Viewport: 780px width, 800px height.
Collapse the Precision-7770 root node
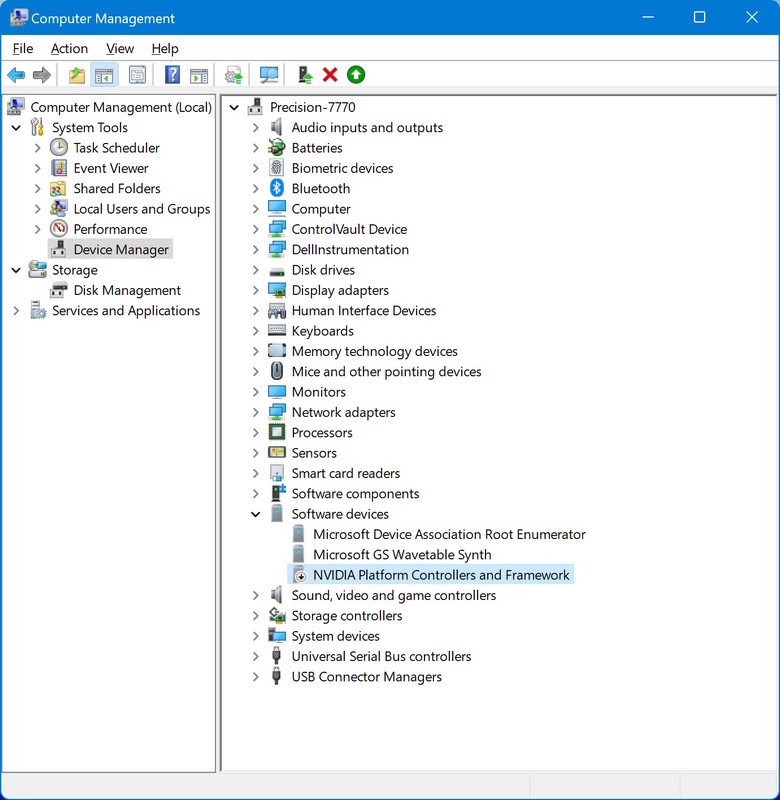tap(234, 107)
